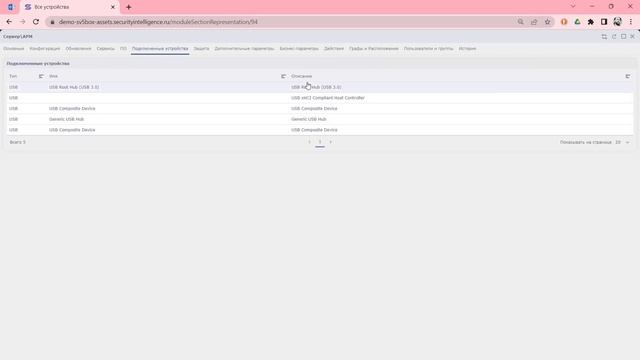640x360 pixels.
Task: Switch to the Конфигурация tab
Action: (x=44, y=49)
